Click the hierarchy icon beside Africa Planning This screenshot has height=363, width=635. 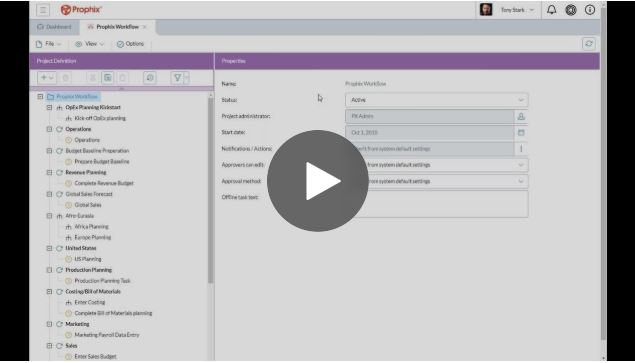point(68,227)
